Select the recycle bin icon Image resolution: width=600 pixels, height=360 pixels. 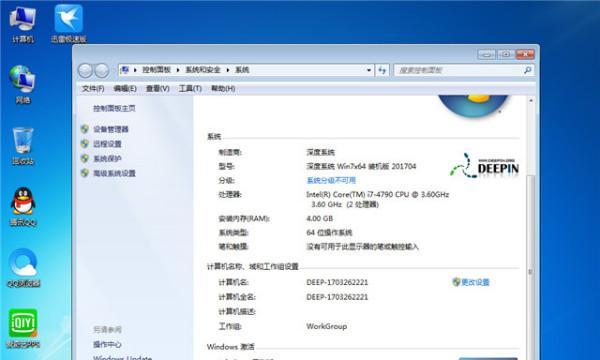(23, 146)
